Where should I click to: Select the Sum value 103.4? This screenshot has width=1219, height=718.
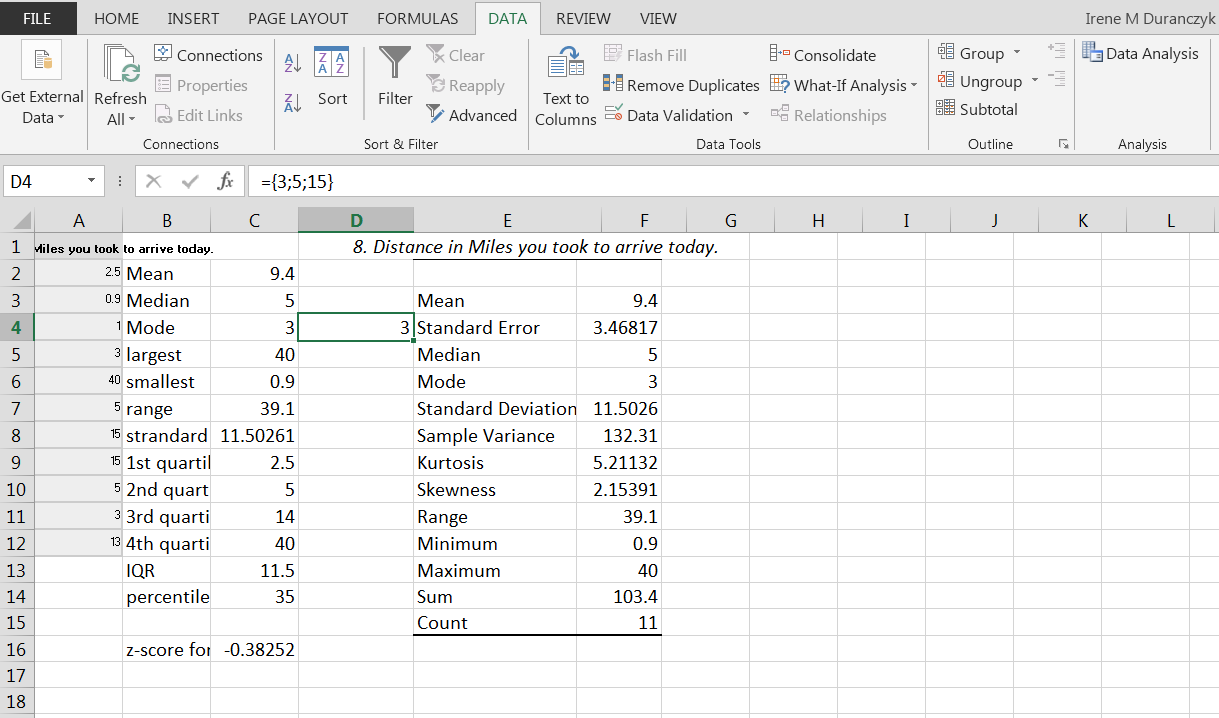coord(619,597)
